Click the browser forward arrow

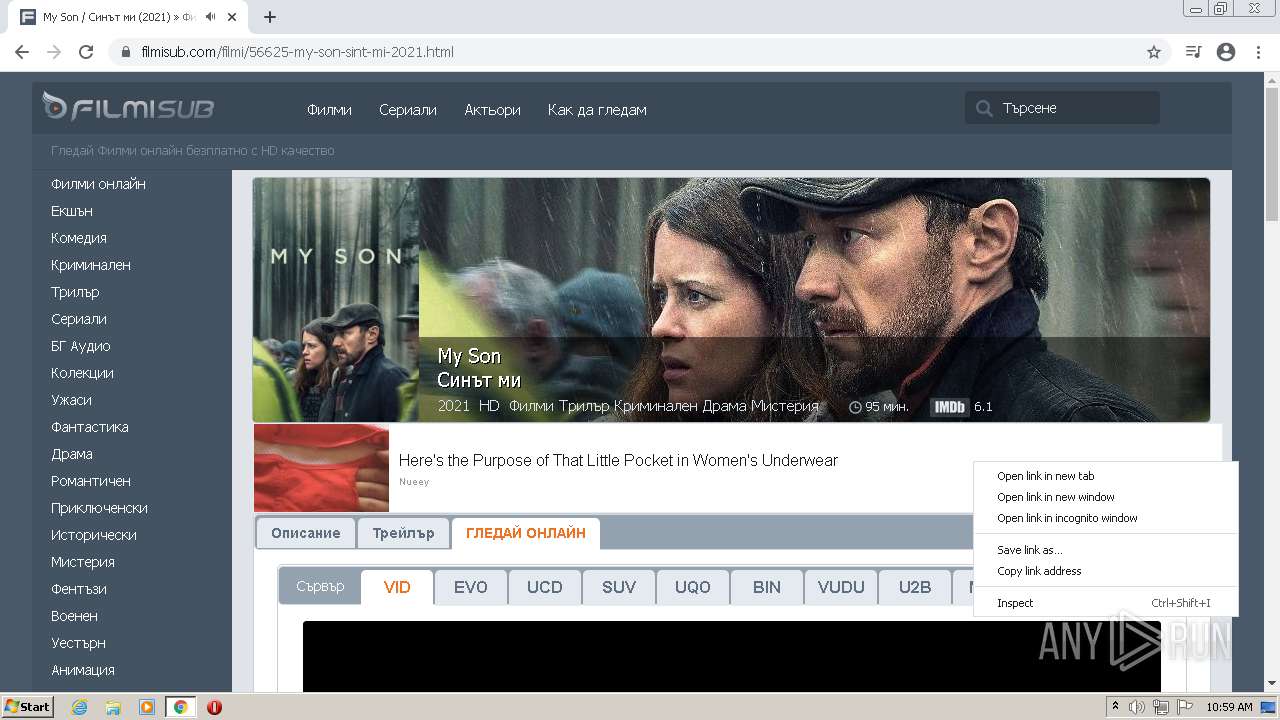(x=54, y=52)
